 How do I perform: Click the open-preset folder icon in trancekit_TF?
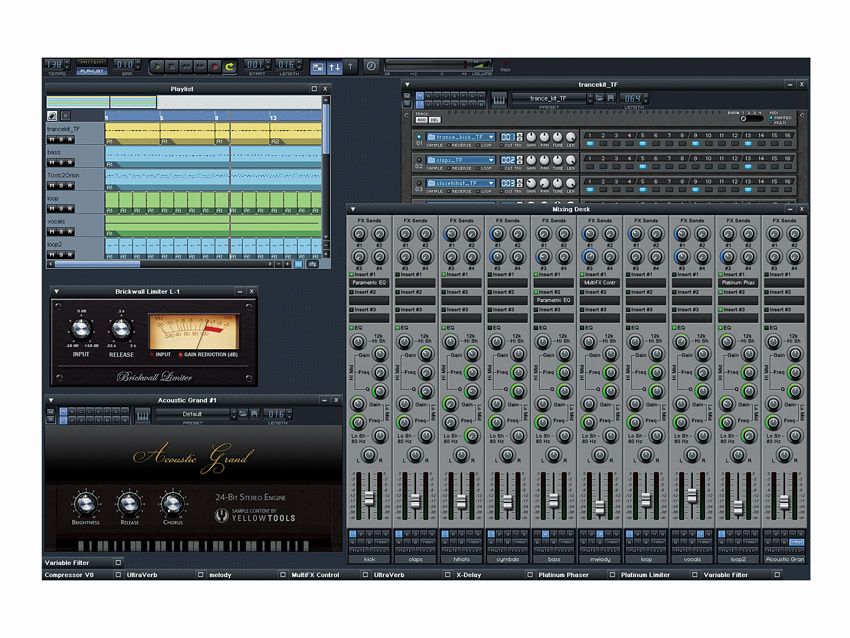[600, 98]
